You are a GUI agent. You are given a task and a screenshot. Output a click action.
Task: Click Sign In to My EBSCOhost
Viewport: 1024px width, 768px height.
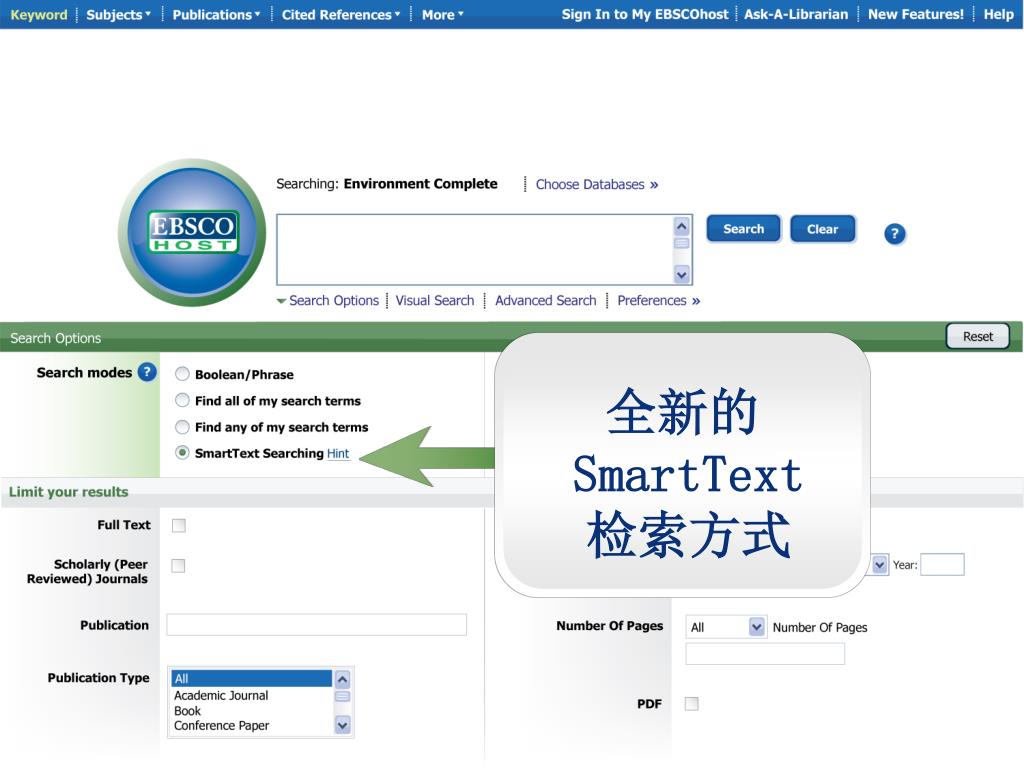pyautogui.click(x=645, y=14)
